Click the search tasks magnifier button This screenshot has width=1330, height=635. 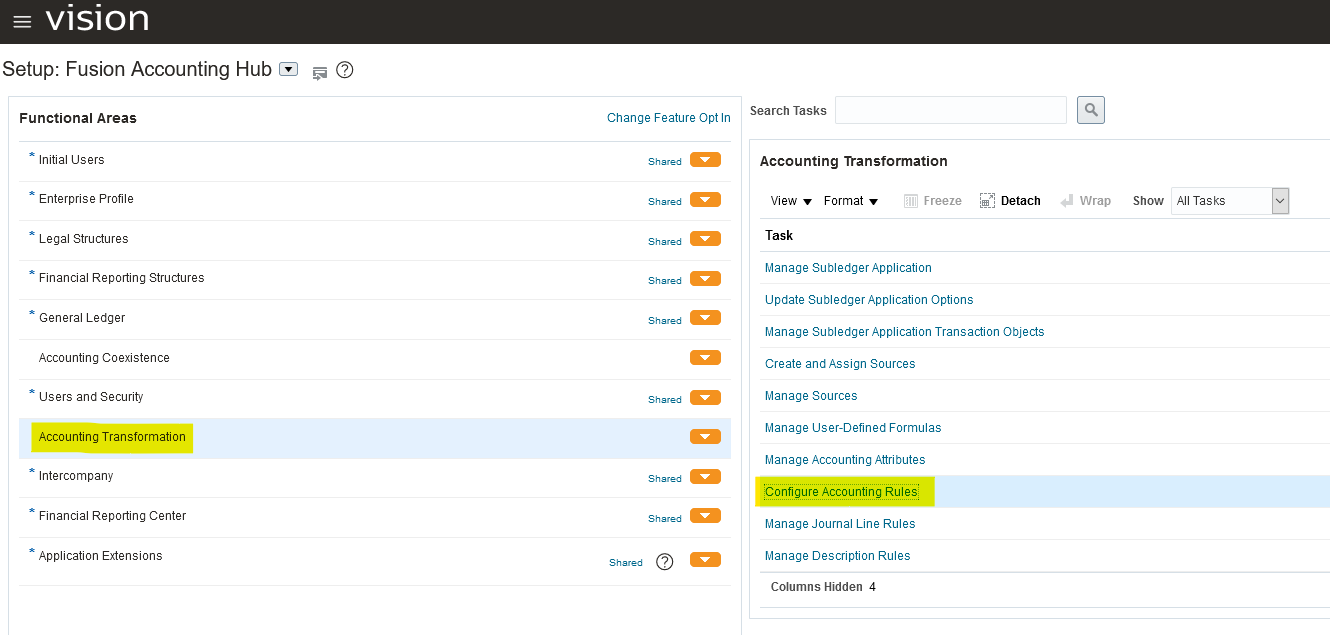click(1090, 110)
